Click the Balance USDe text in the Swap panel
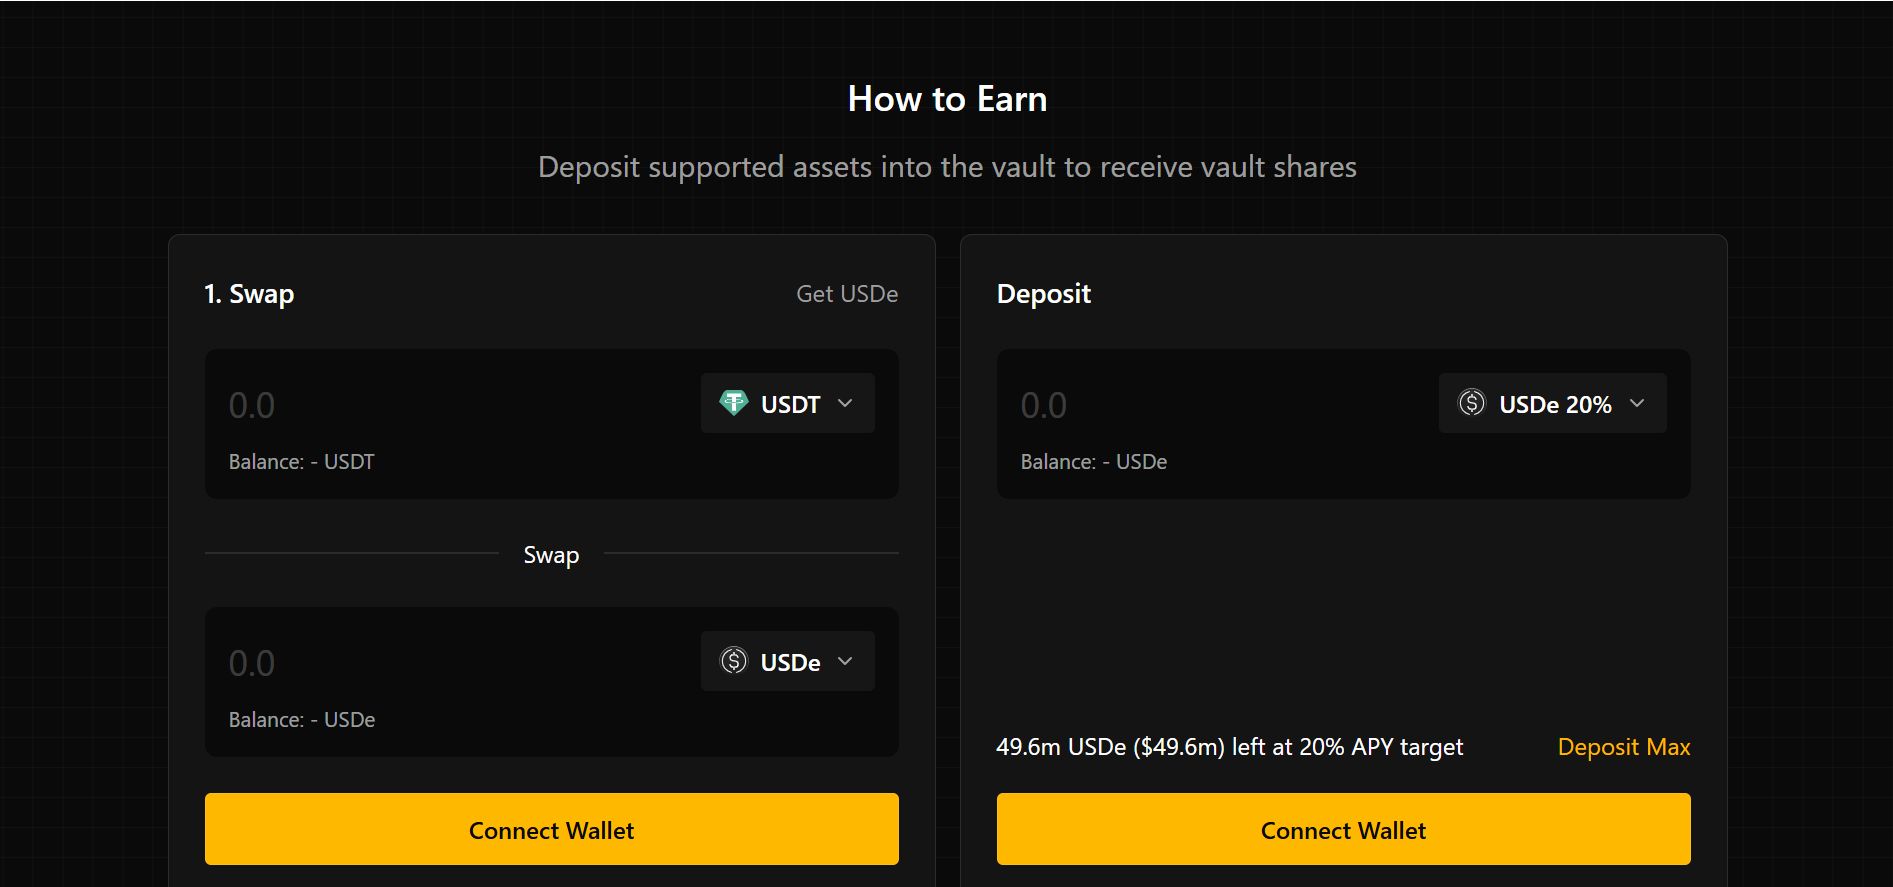Image resolution: width=1893 pixels, height=887 pixels. click(x=301, y=720)
